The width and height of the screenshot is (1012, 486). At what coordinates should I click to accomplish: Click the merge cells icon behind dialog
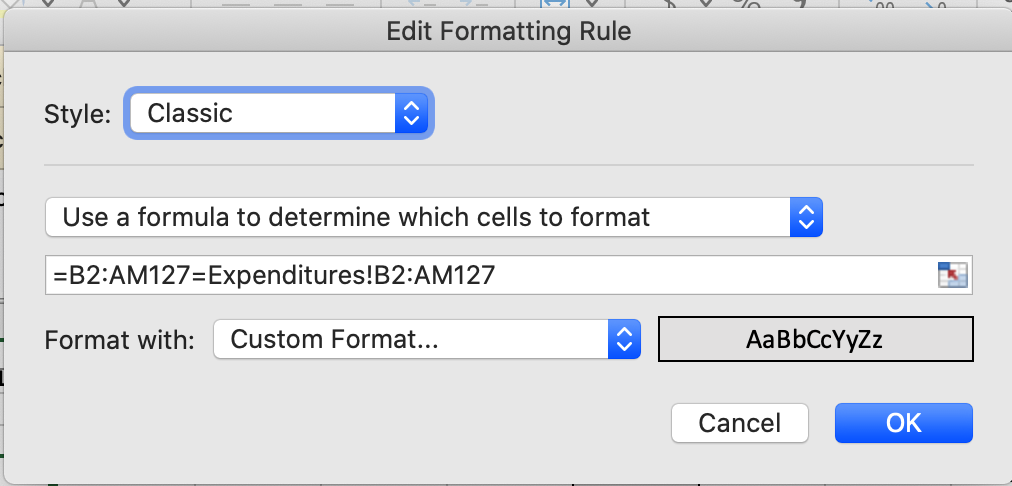[x=553, y=5]
